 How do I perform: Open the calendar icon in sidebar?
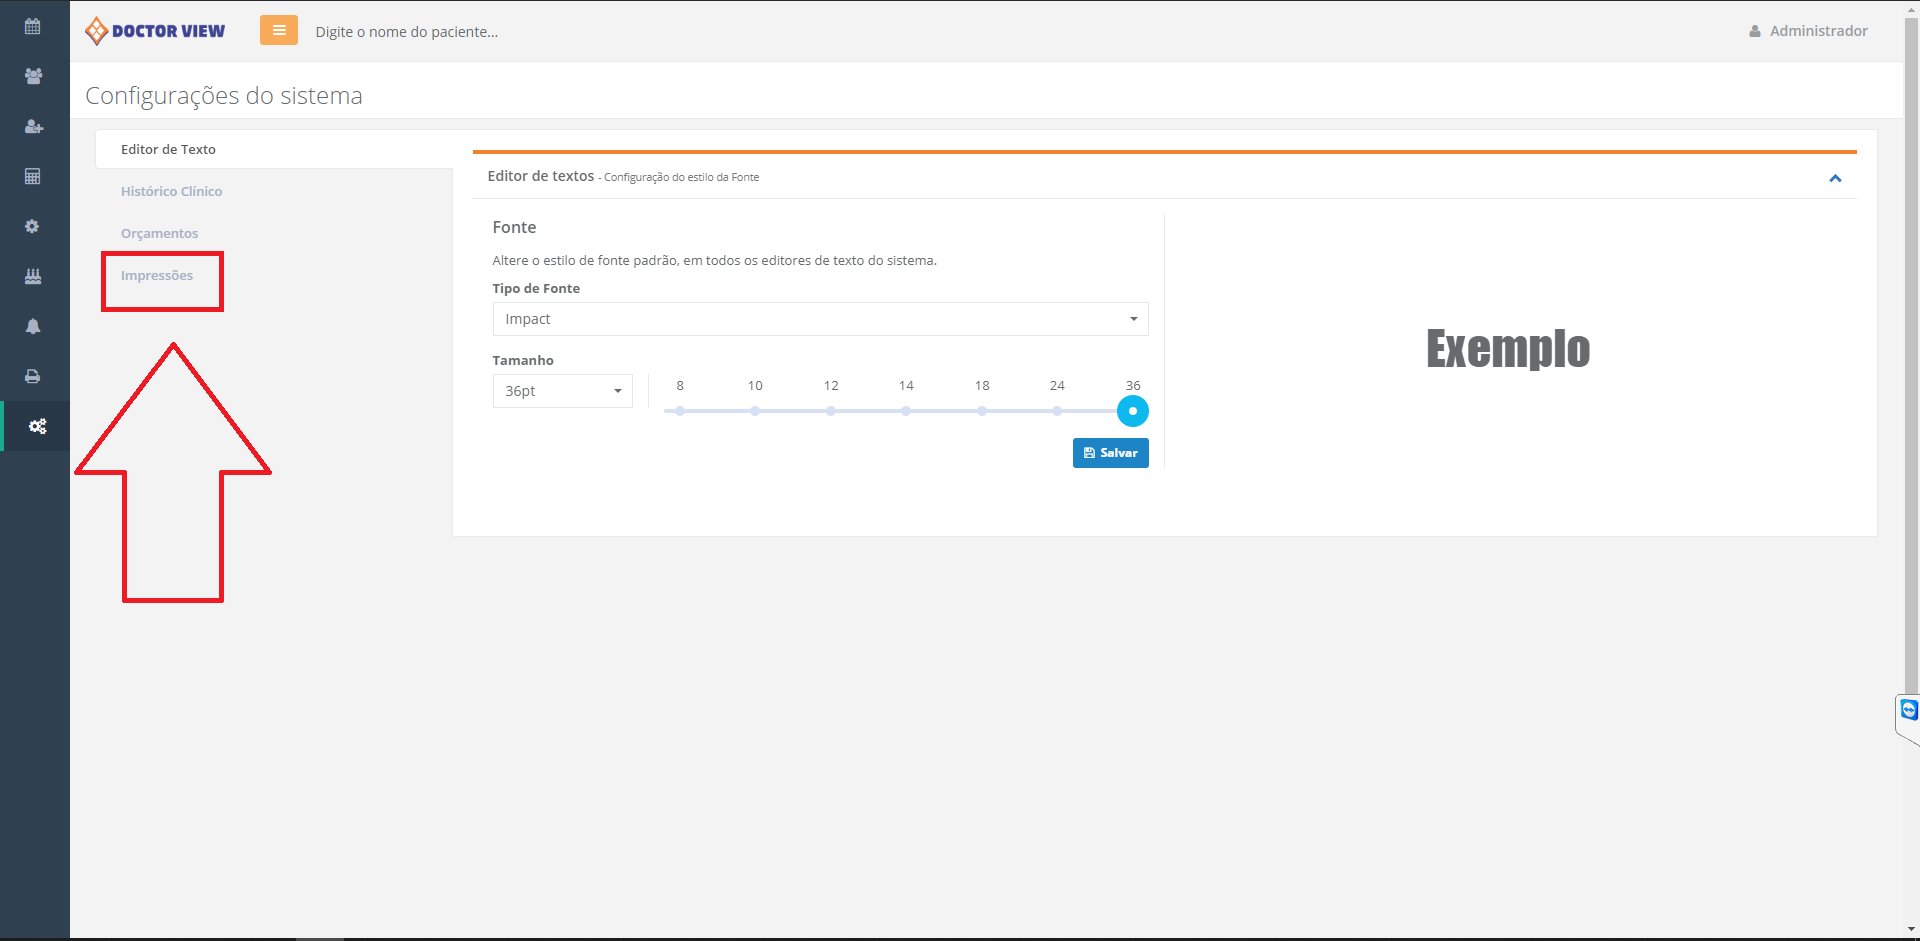tap(33, 27)
